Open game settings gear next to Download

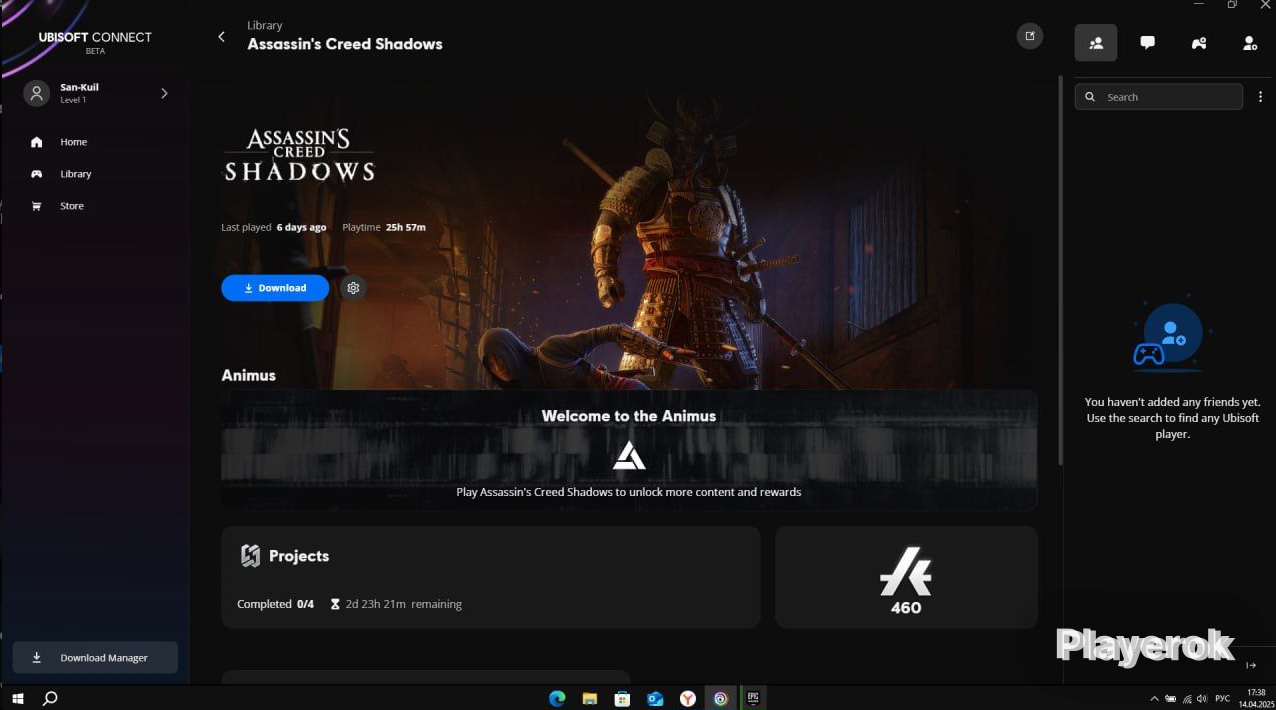tap(353, 288)
